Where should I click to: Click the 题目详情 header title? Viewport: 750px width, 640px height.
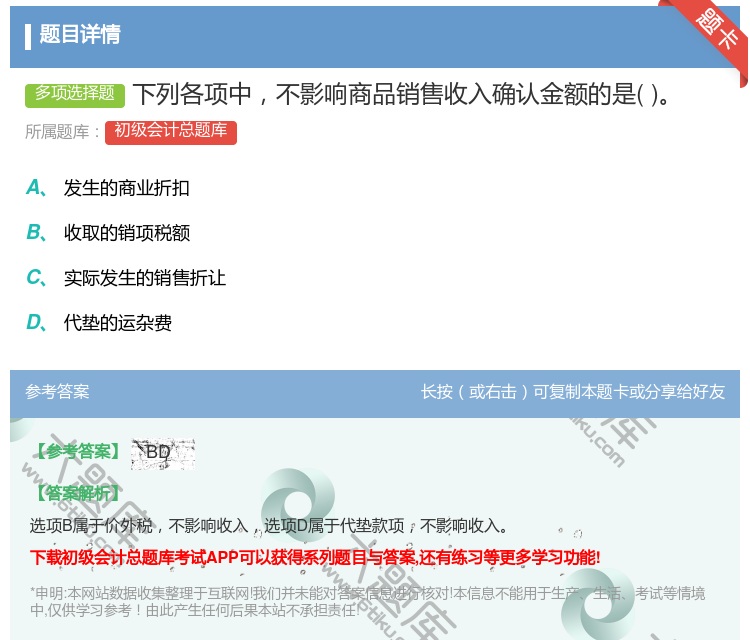click(x=80, y=34)
